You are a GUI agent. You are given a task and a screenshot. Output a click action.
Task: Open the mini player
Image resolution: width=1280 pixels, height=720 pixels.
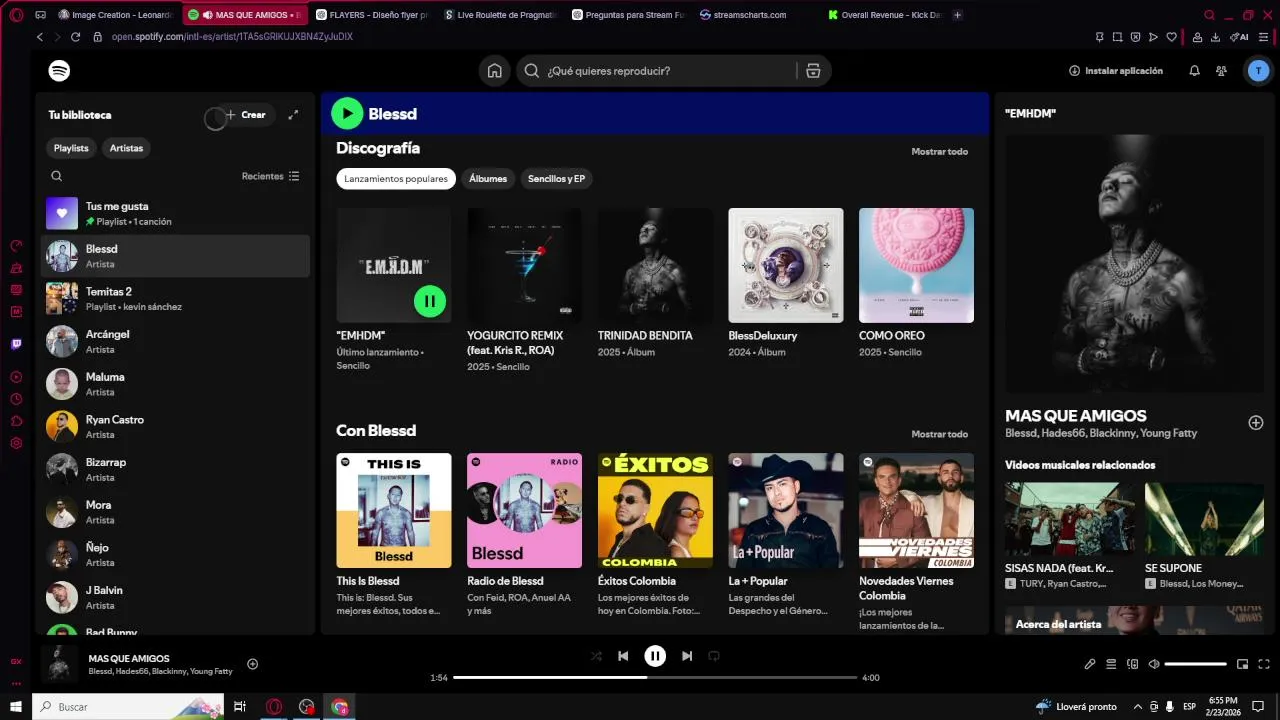(1243, 664)
